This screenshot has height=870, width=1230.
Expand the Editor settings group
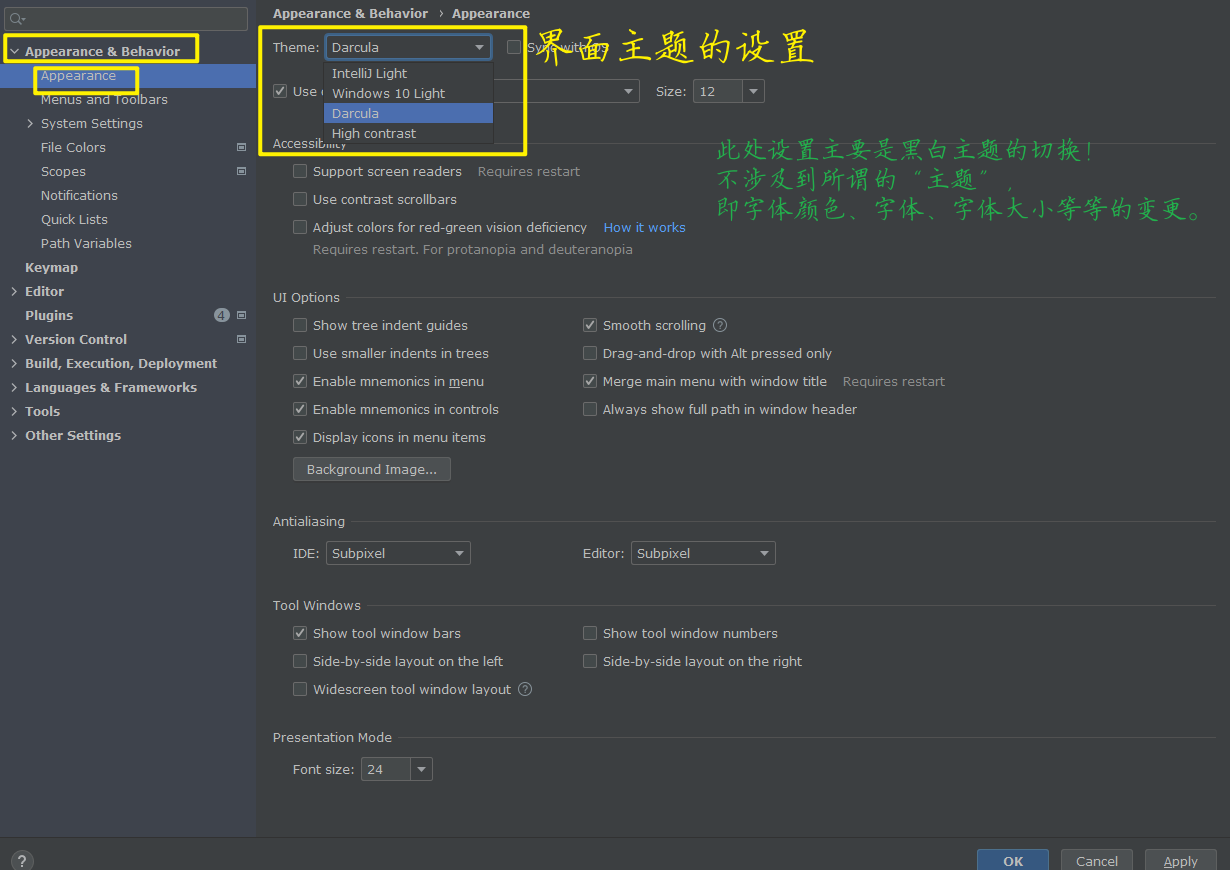click(14, 291)
